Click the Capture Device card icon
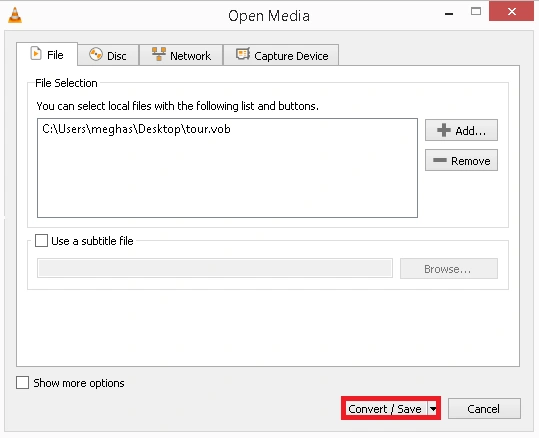 click(243, 54)
